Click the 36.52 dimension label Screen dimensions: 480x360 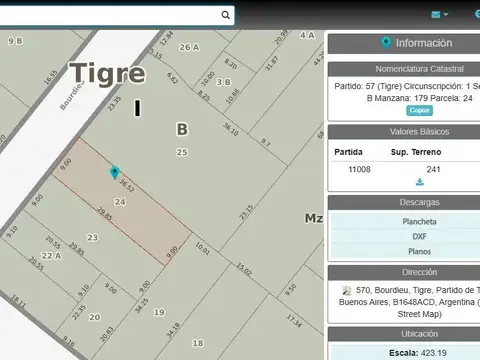[127, 185]
